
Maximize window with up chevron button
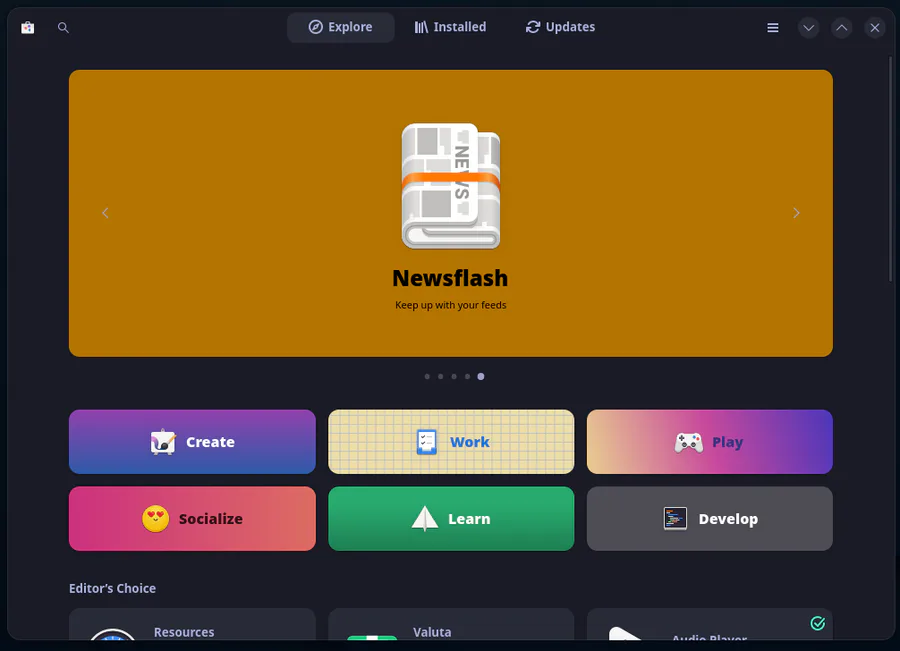841,28
